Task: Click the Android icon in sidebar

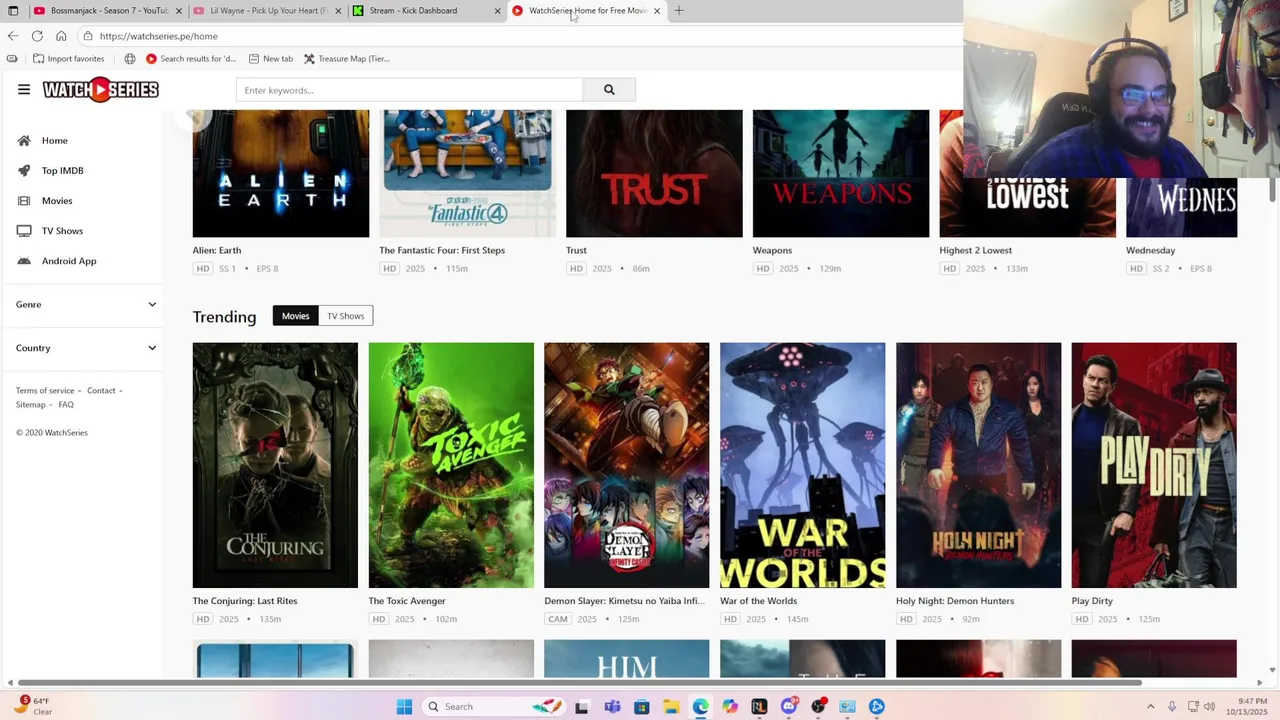Action: click(x=24, y=261)
